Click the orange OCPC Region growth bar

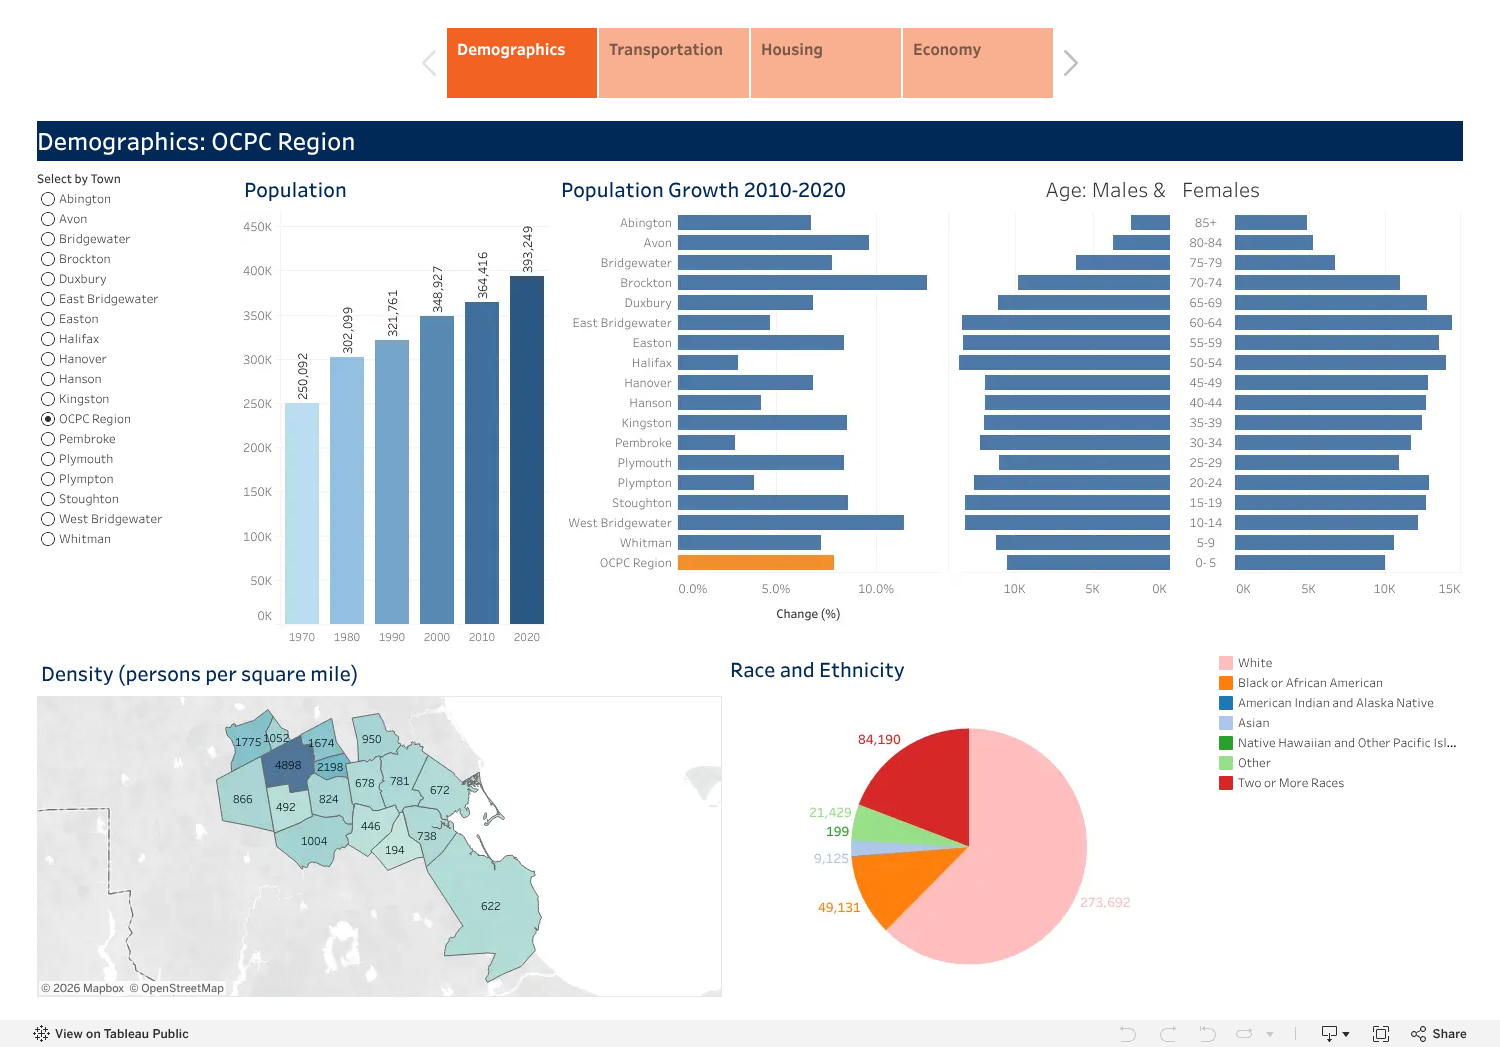tap(756, 563)
